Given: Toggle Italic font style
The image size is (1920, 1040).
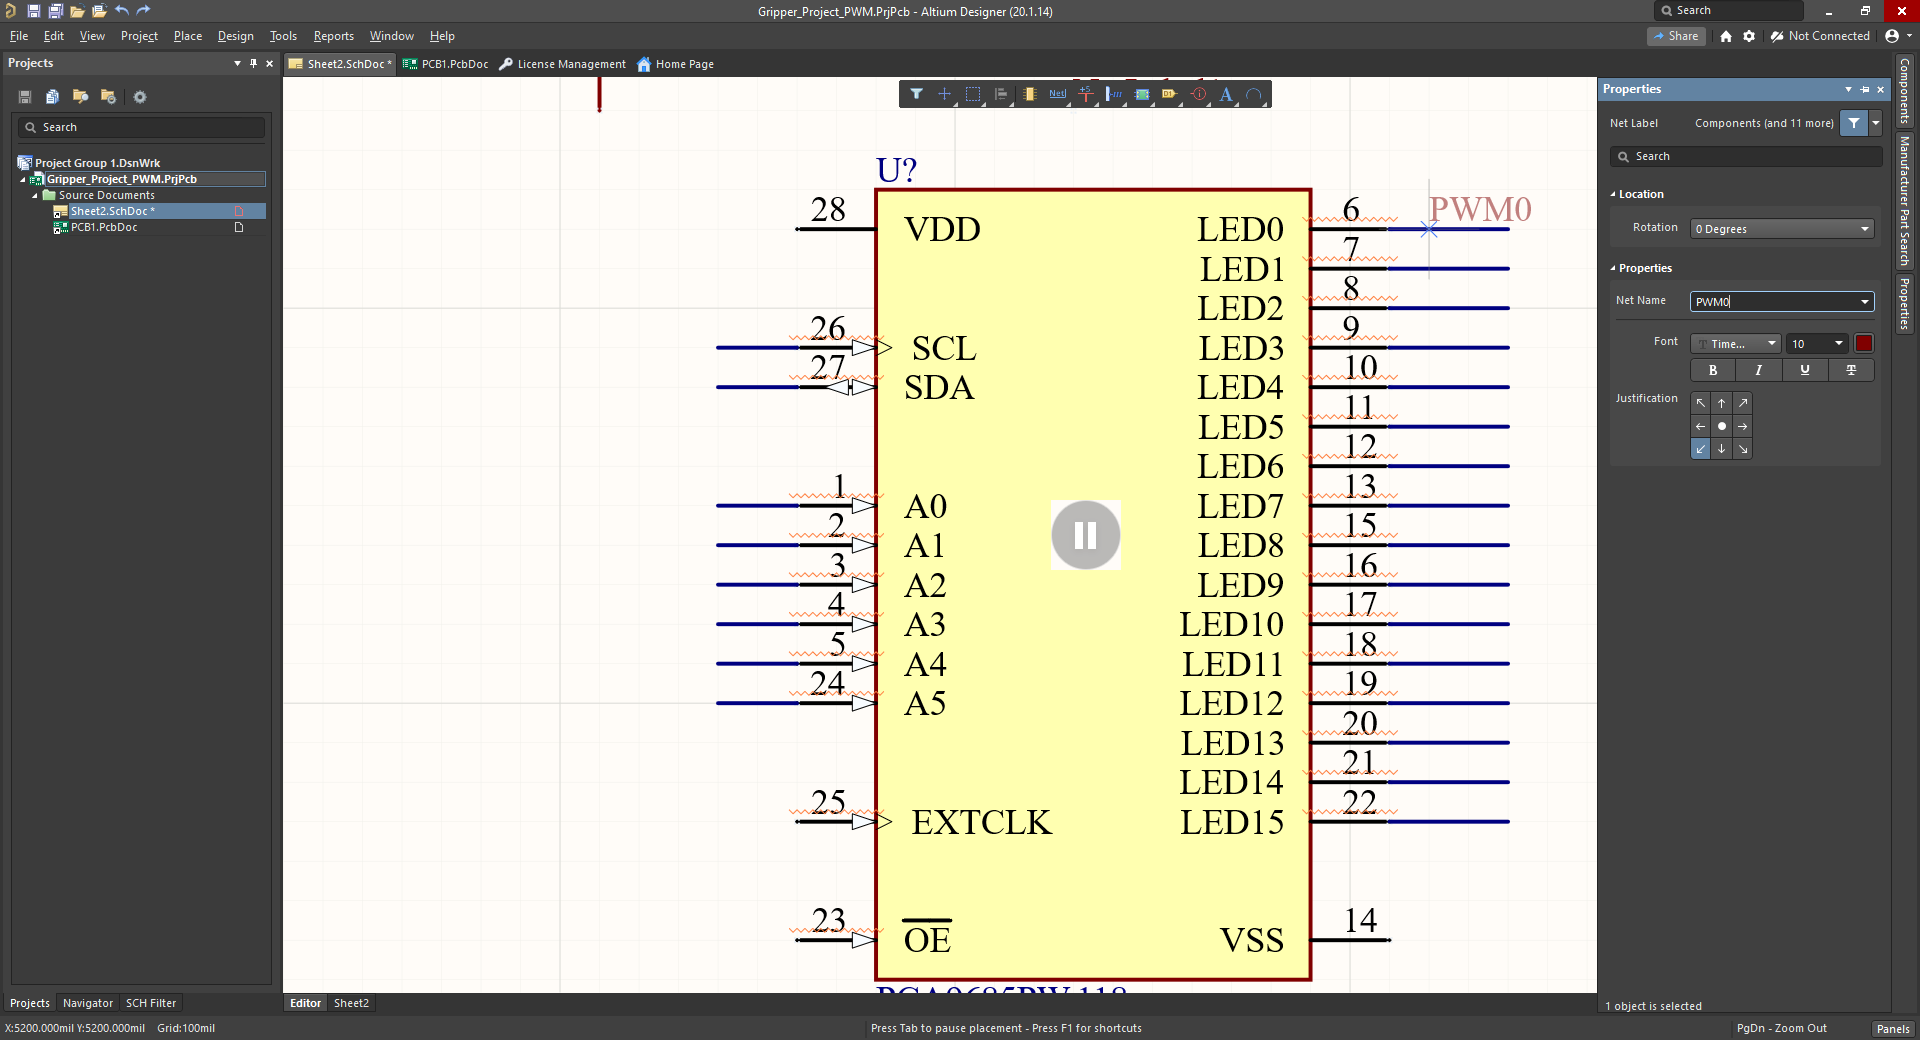Looking at the screenshot, I should point(1759,370).
